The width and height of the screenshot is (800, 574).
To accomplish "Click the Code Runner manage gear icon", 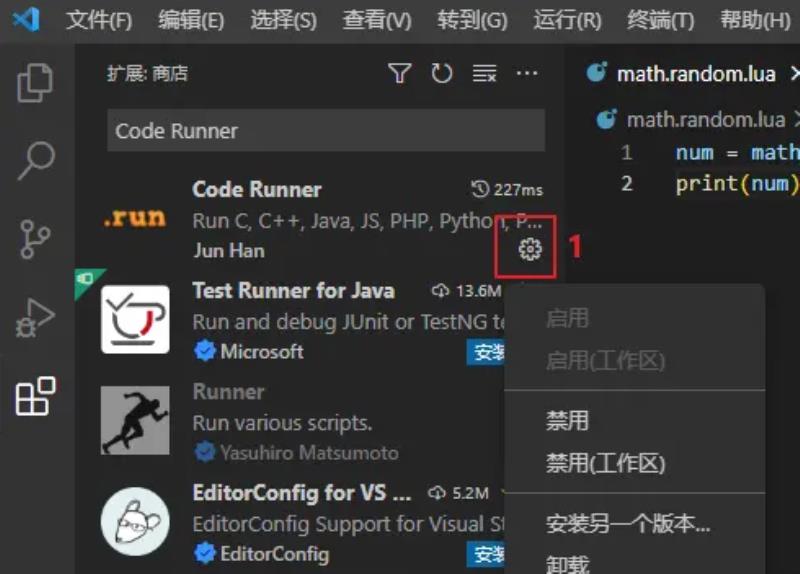I will tap(530, 249).
